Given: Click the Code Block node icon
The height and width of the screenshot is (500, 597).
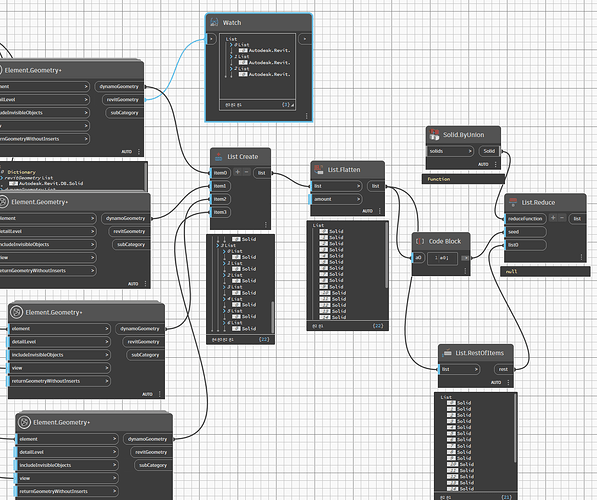Looking at the screenshot, I should (x=420, y=241).
